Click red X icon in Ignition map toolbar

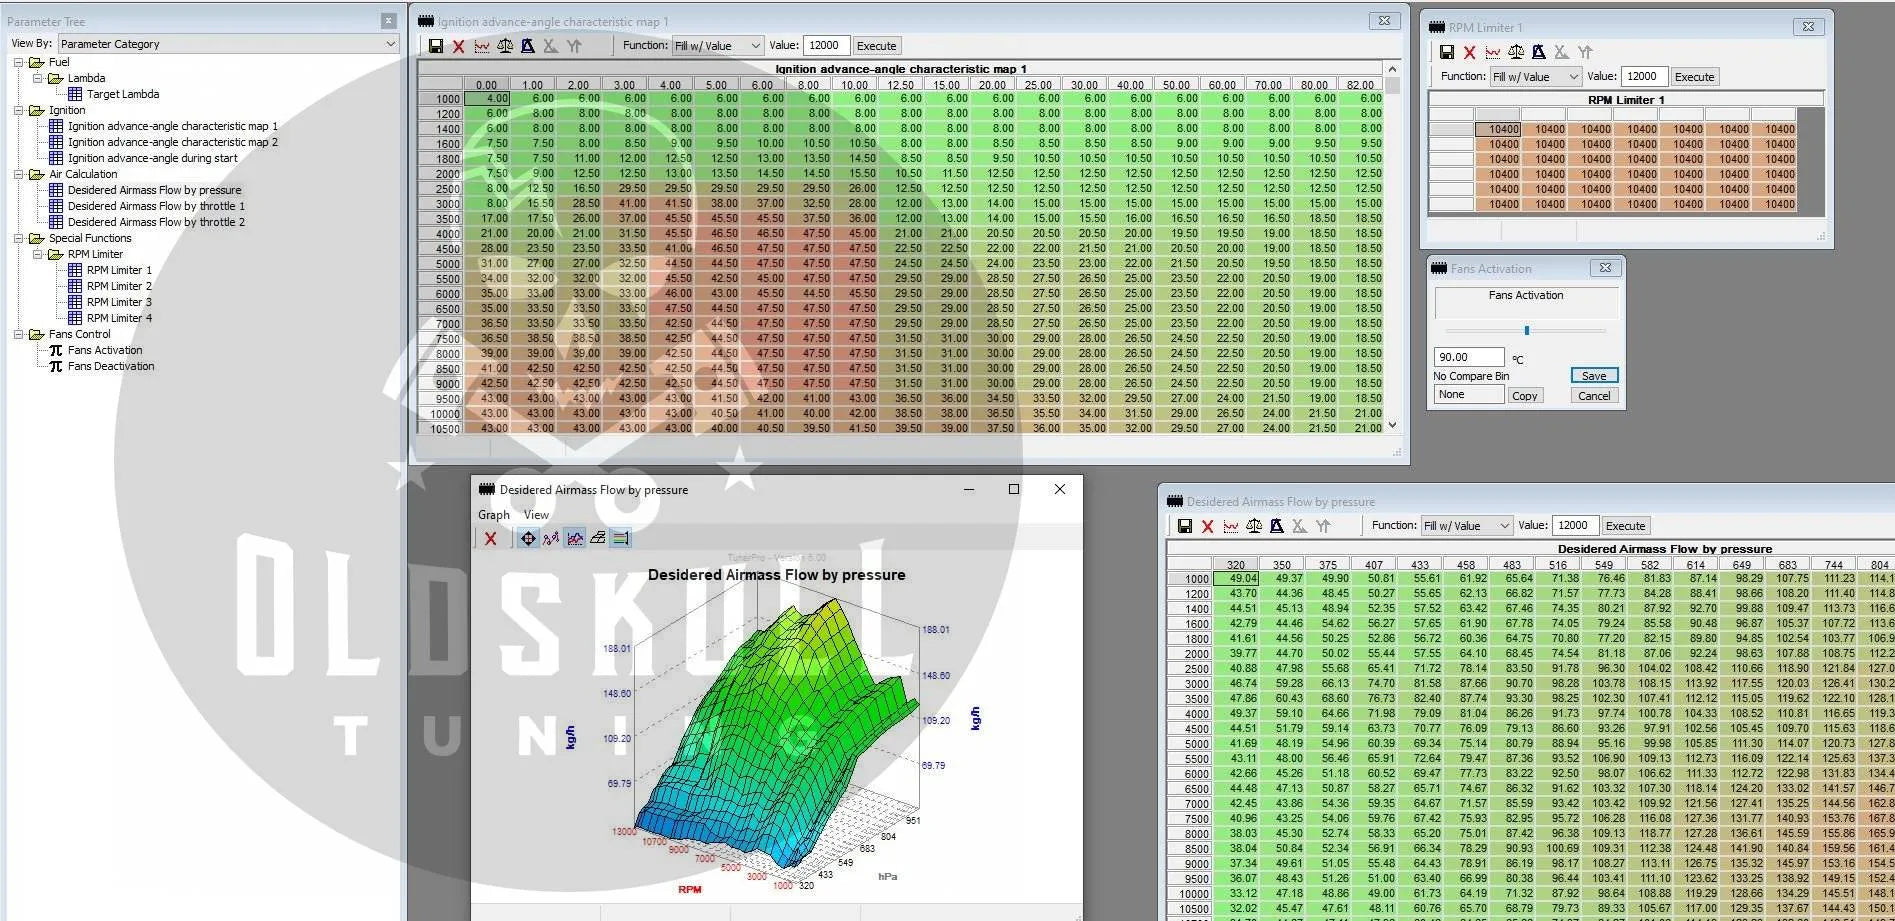pos(458,46)
